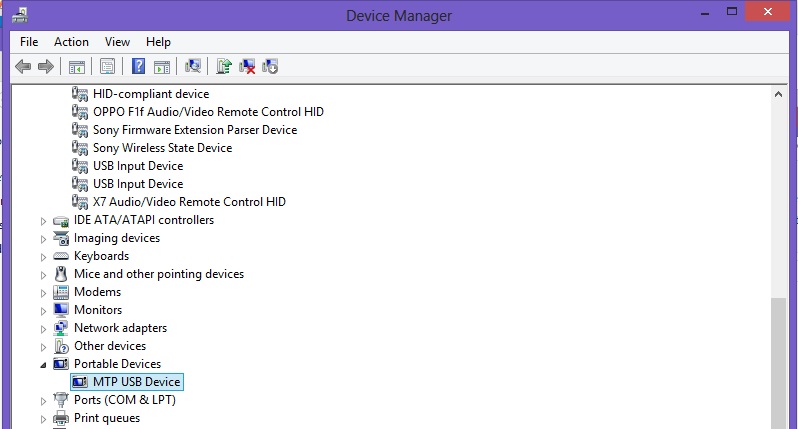The height and width of the screenshot is (429, 798).
Task: Collapse the Portable Devices category
Action: tap(43, 364)
